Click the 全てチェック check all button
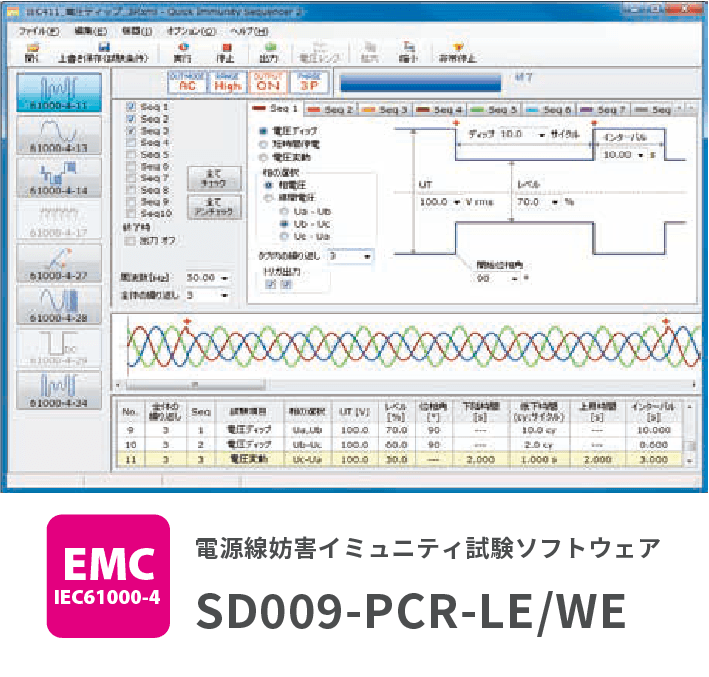Image resolution: width=709 pixels, height=677 pixels. click(x=214, y=178)
